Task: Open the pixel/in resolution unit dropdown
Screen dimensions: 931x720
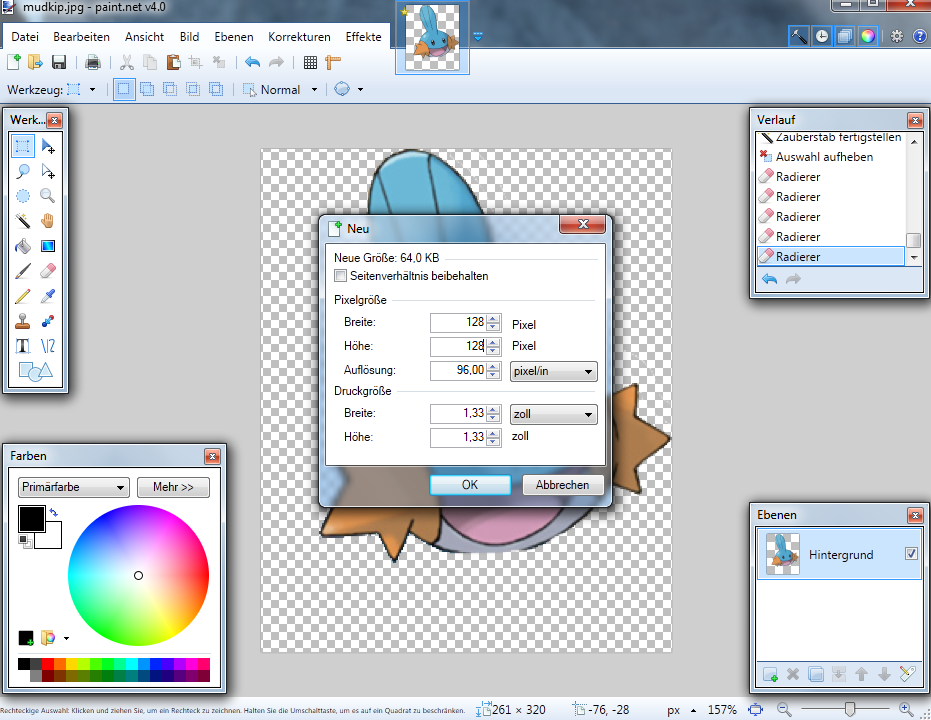Action: 553,371
